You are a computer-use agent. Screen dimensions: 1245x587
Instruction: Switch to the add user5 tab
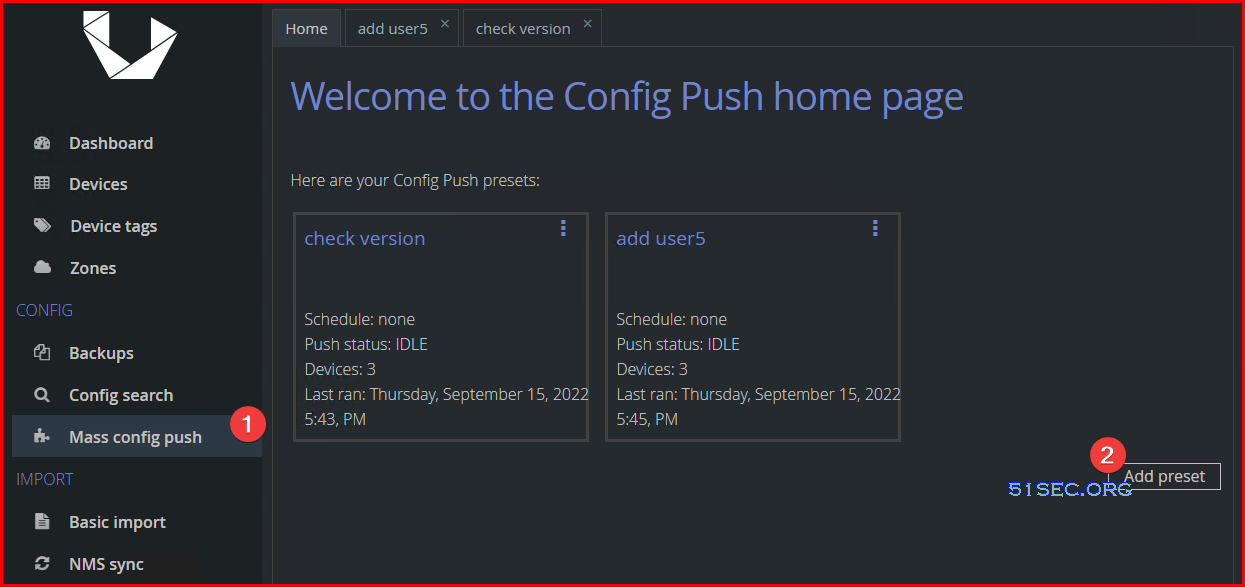[393, 29]
